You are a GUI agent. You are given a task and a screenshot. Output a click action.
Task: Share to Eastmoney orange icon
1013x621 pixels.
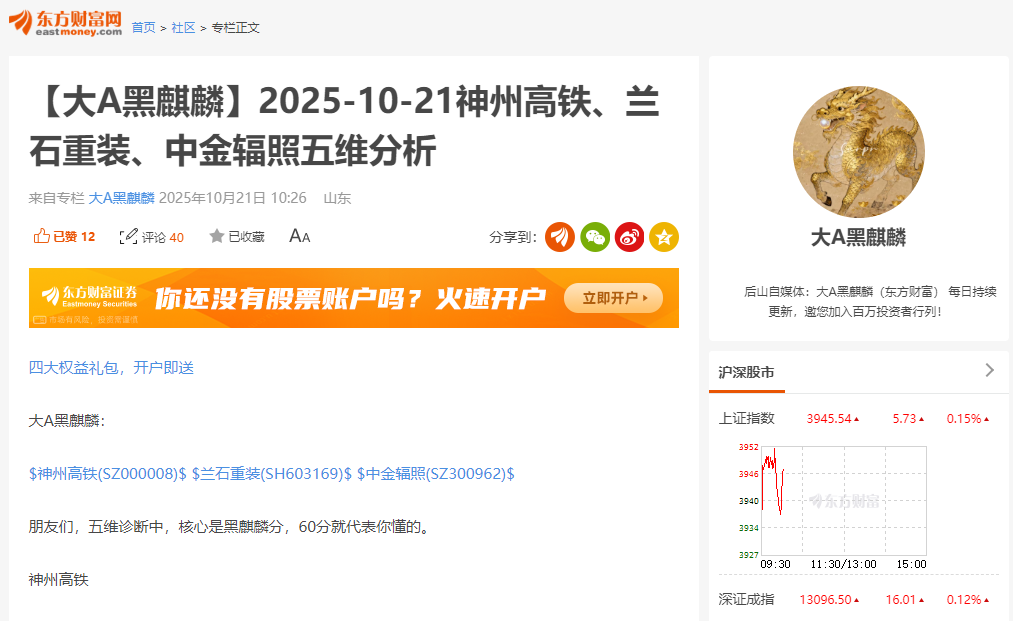559,237
